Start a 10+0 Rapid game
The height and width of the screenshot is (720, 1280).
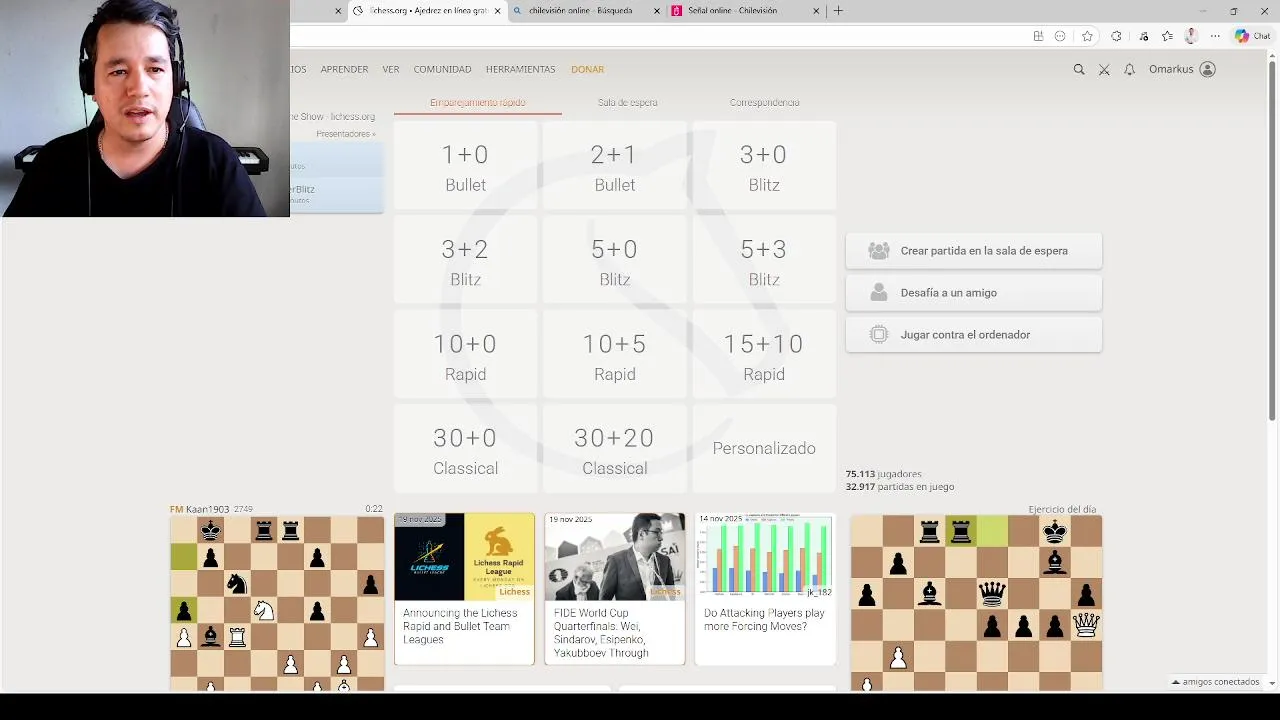point(465,356)
